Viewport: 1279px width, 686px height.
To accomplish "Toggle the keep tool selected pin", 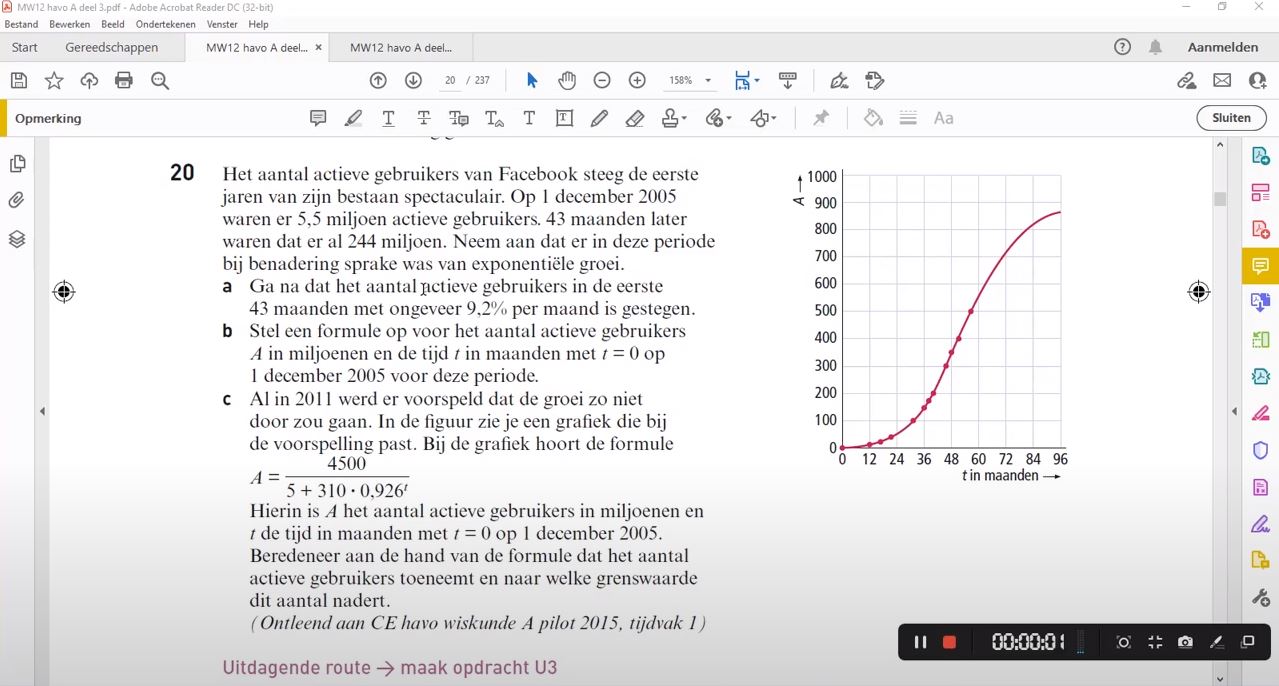I will coord(821,118).
